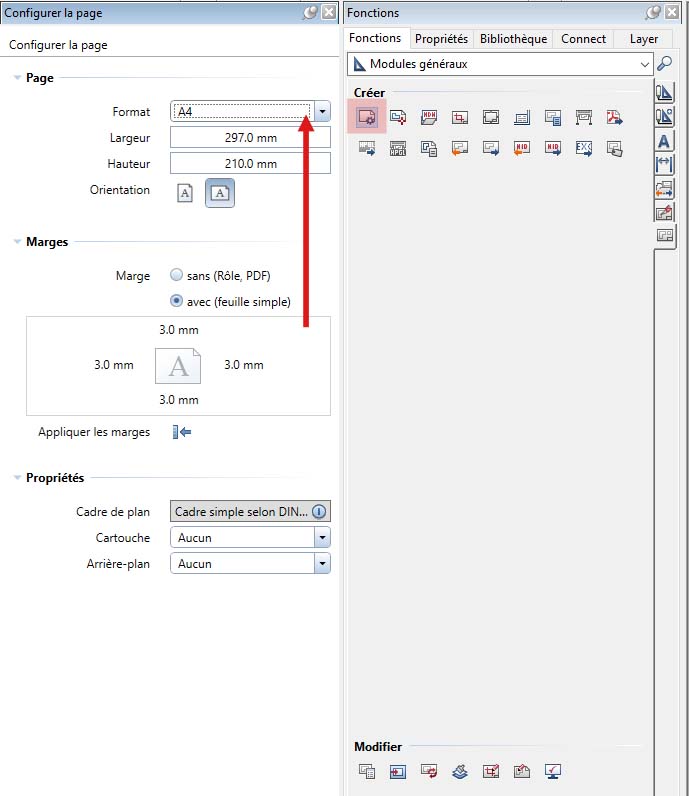The image size is (689, 796).
Task: Click the orange and blue arrows sidebar tab
Action: pos(664,188)
